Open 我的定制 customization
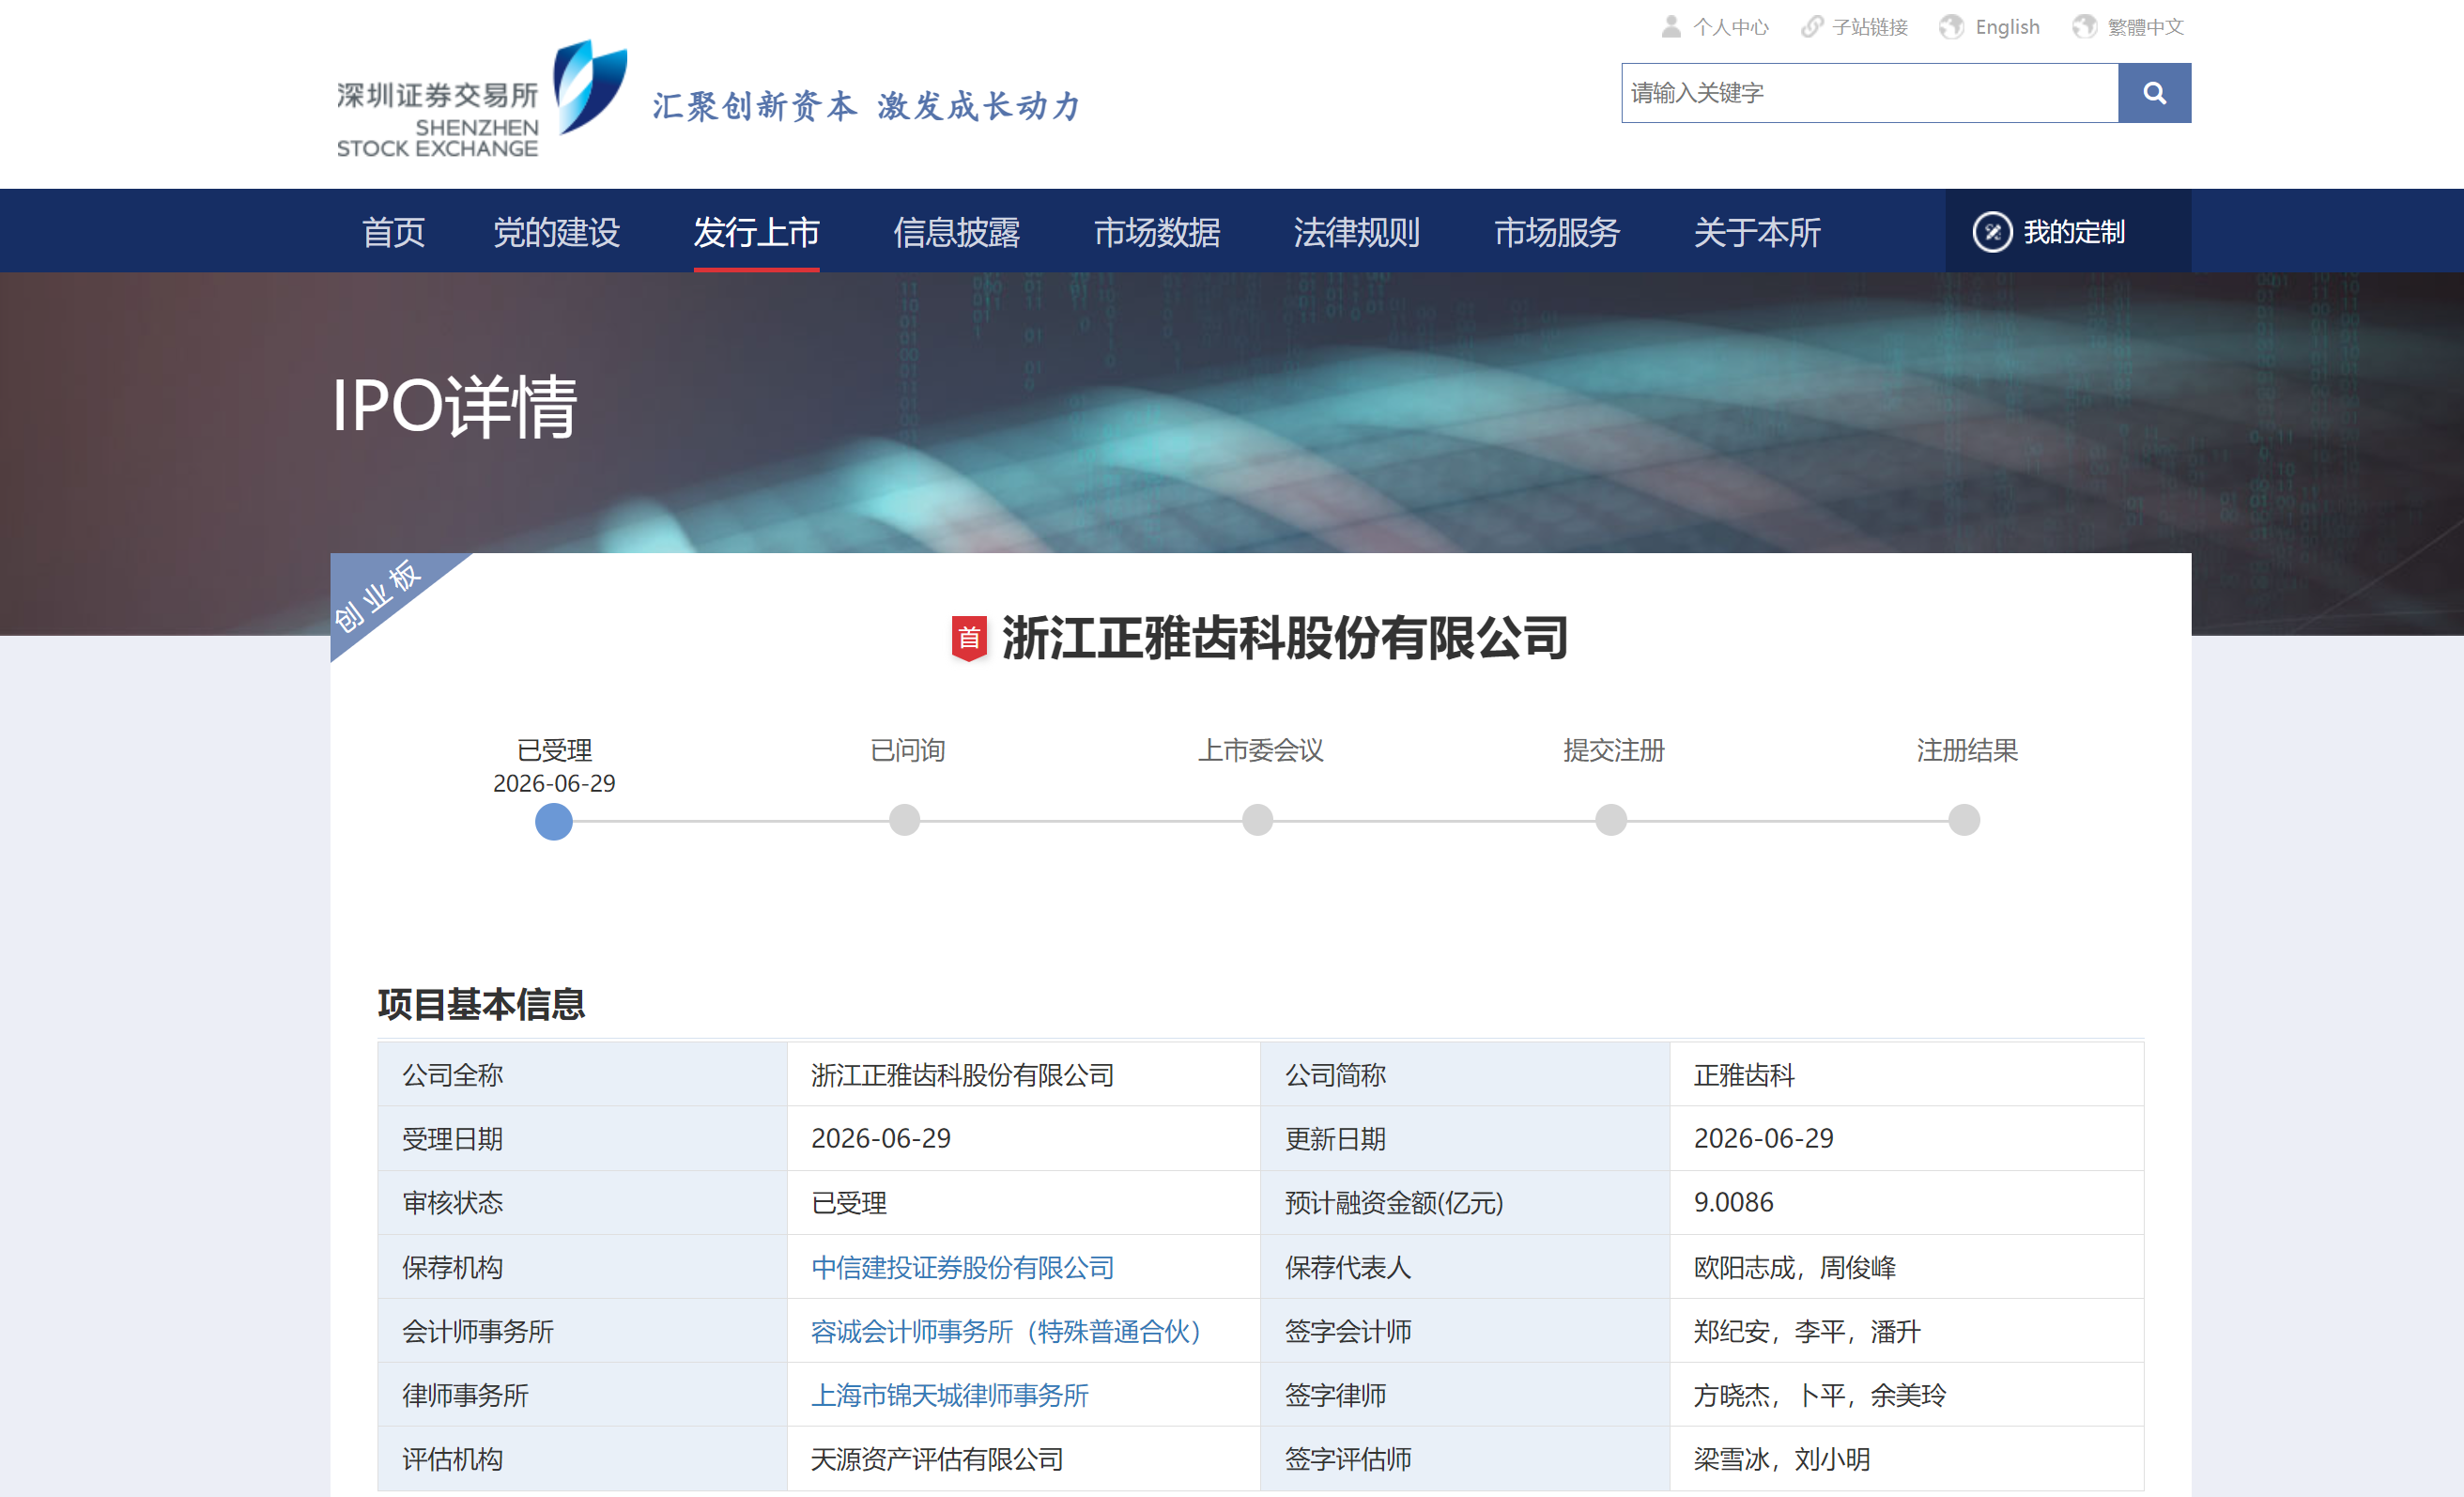 (x=2067, y=232)
